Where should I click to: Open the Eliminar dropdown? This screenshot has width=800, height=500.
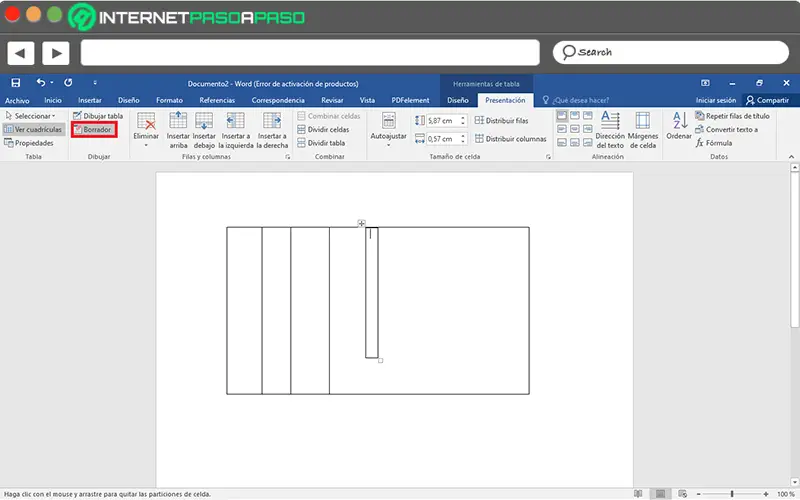[x=146, y=130]
